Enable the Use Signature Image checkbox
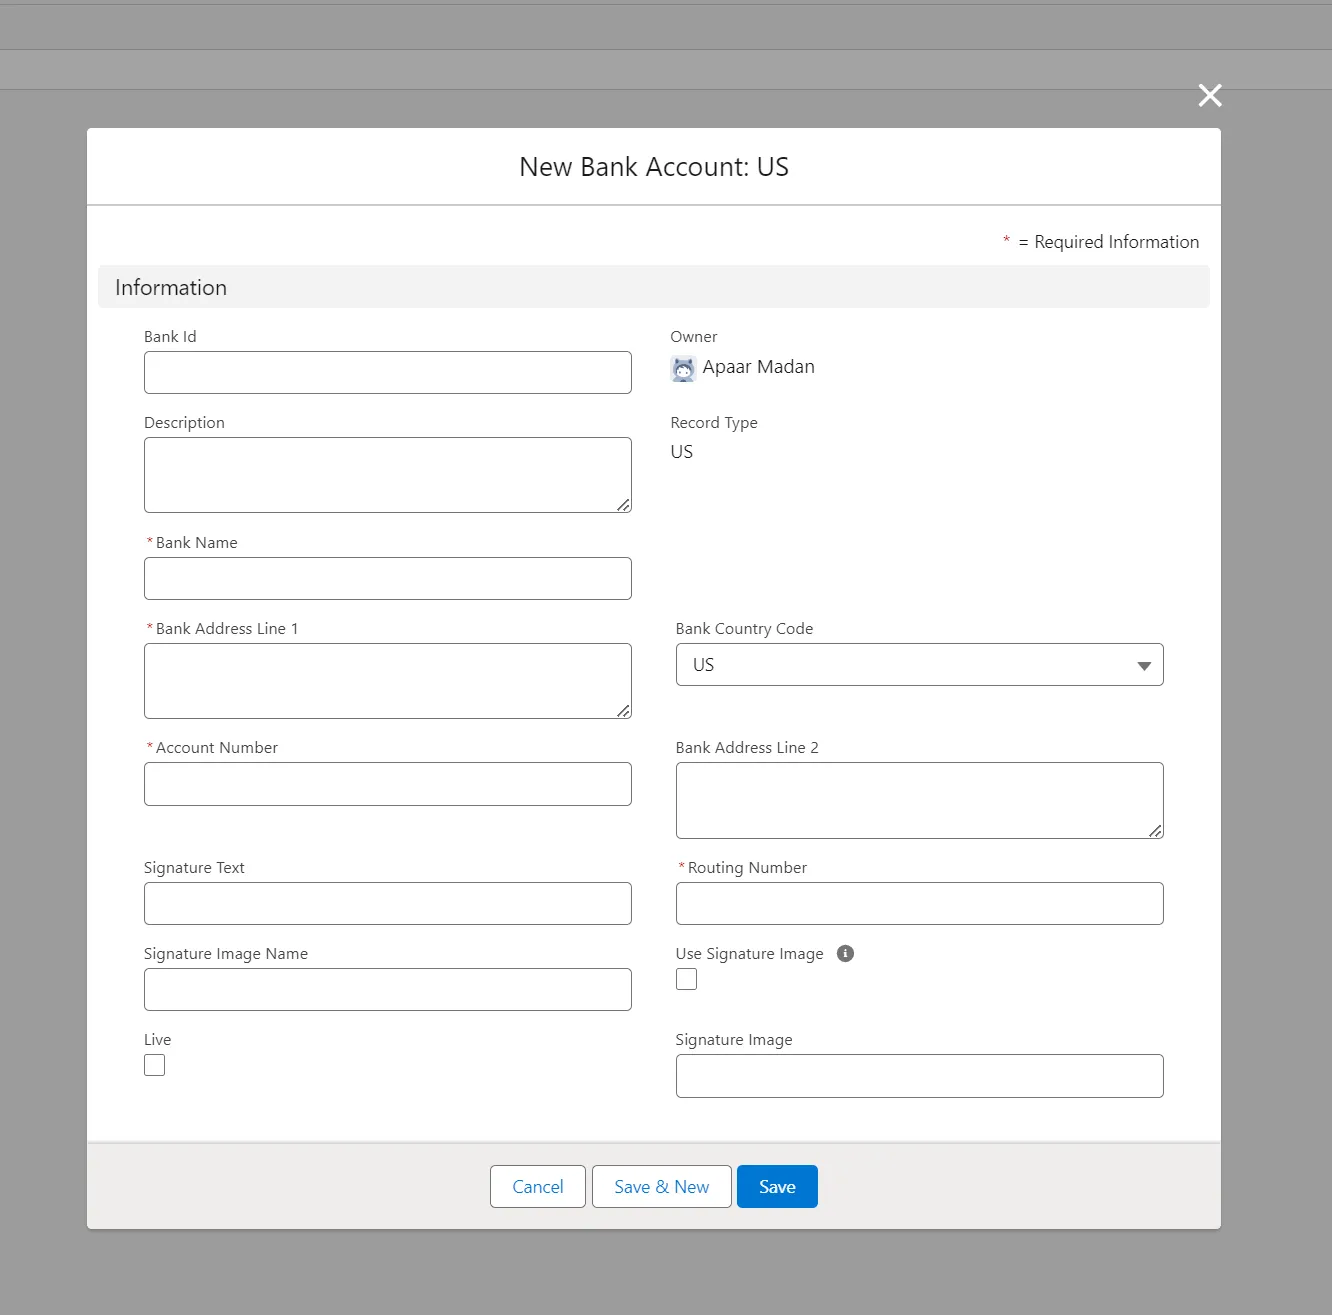 686,979
